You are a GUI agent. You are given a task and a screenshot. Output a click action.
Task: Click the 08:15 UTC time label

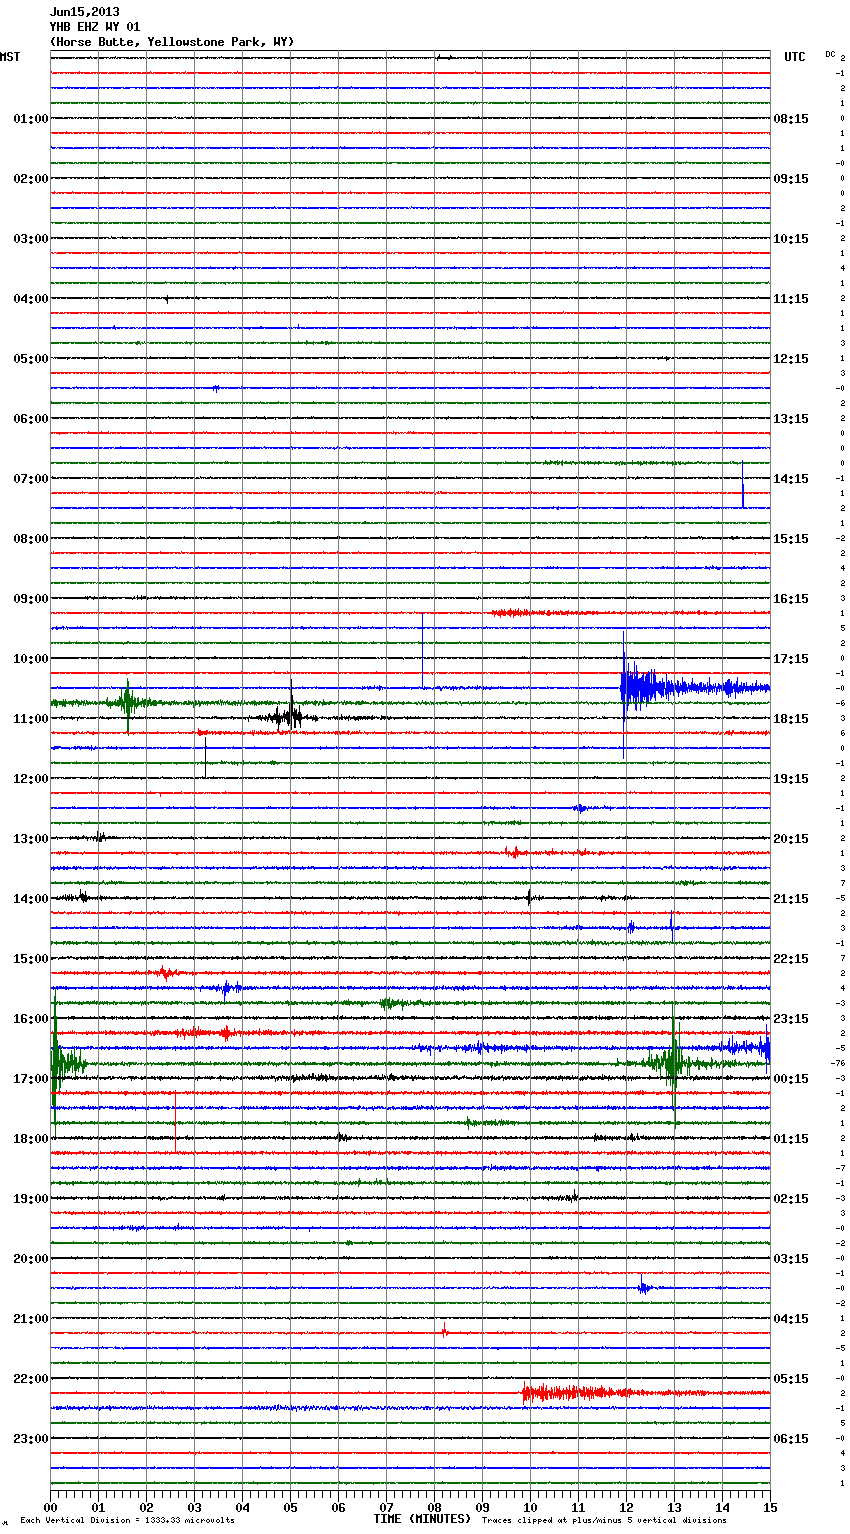point(791,119)
